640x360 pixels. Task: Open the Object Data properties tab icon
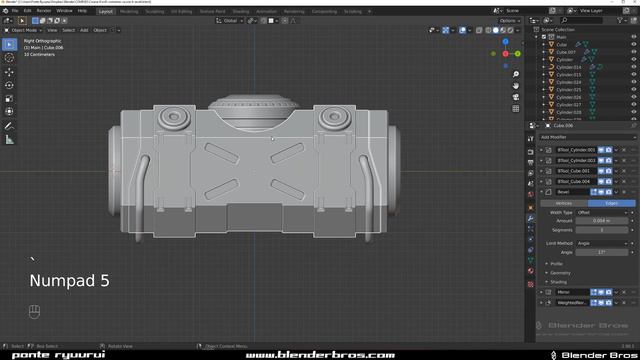[x=531, y=260]
